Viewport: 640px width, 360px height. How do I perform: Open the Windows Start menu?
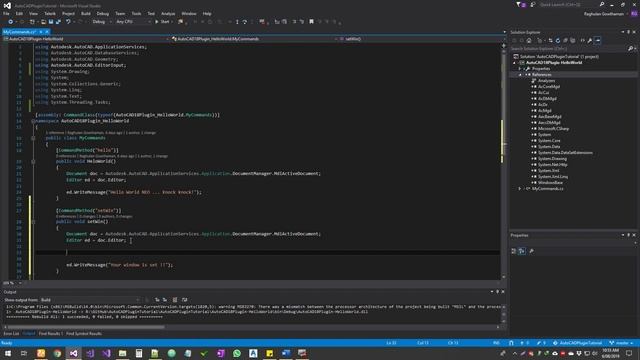8,353
